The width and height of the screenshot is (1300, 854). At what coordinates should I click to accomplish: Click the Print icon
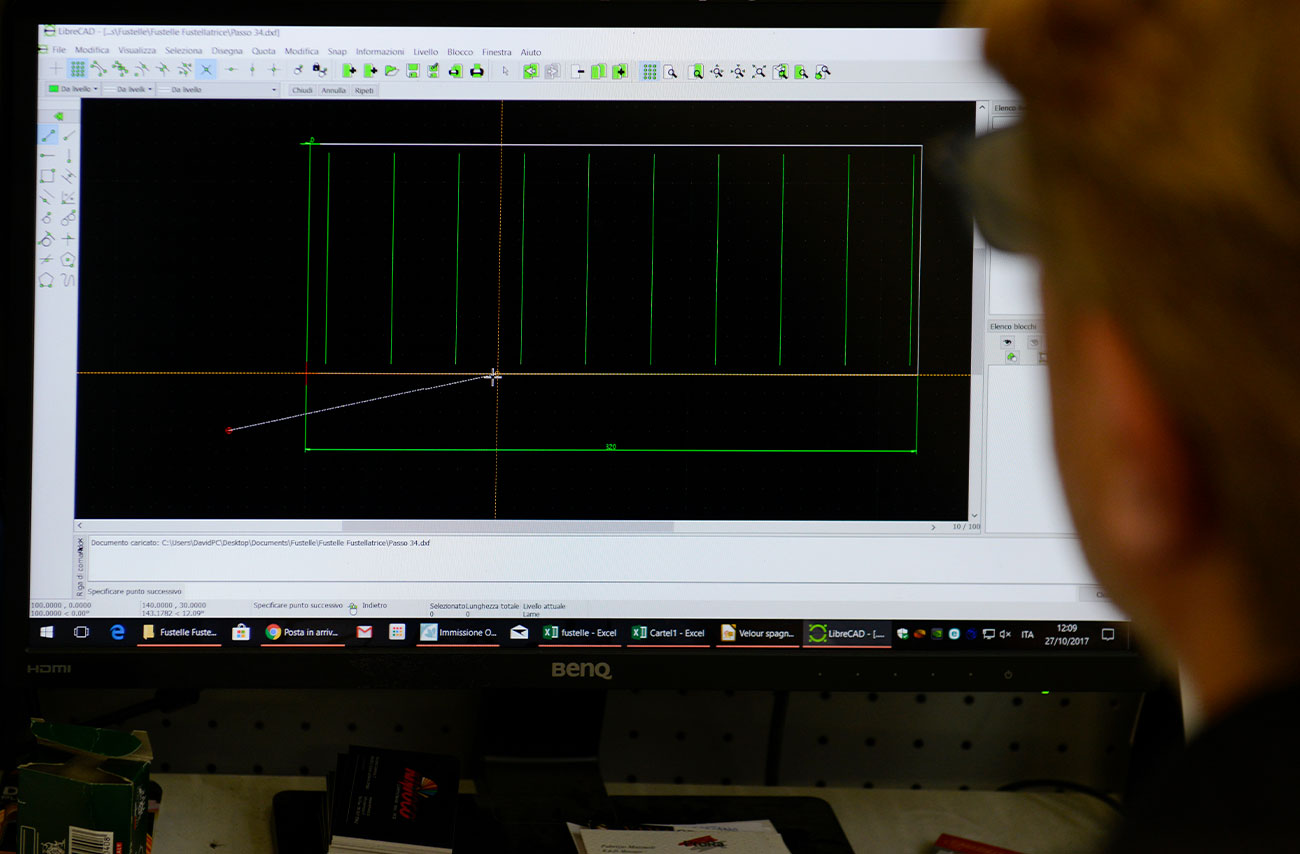pos(477,71)
